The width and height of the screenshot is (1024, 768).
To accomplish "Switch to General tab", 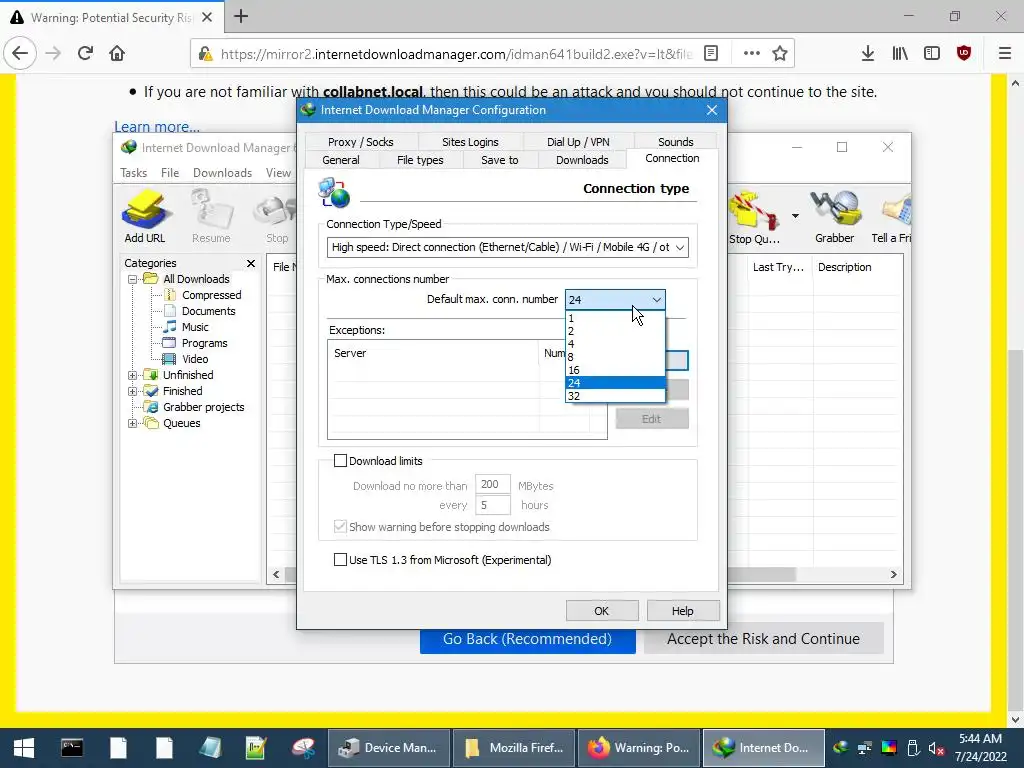I will (x=341, y=160).
